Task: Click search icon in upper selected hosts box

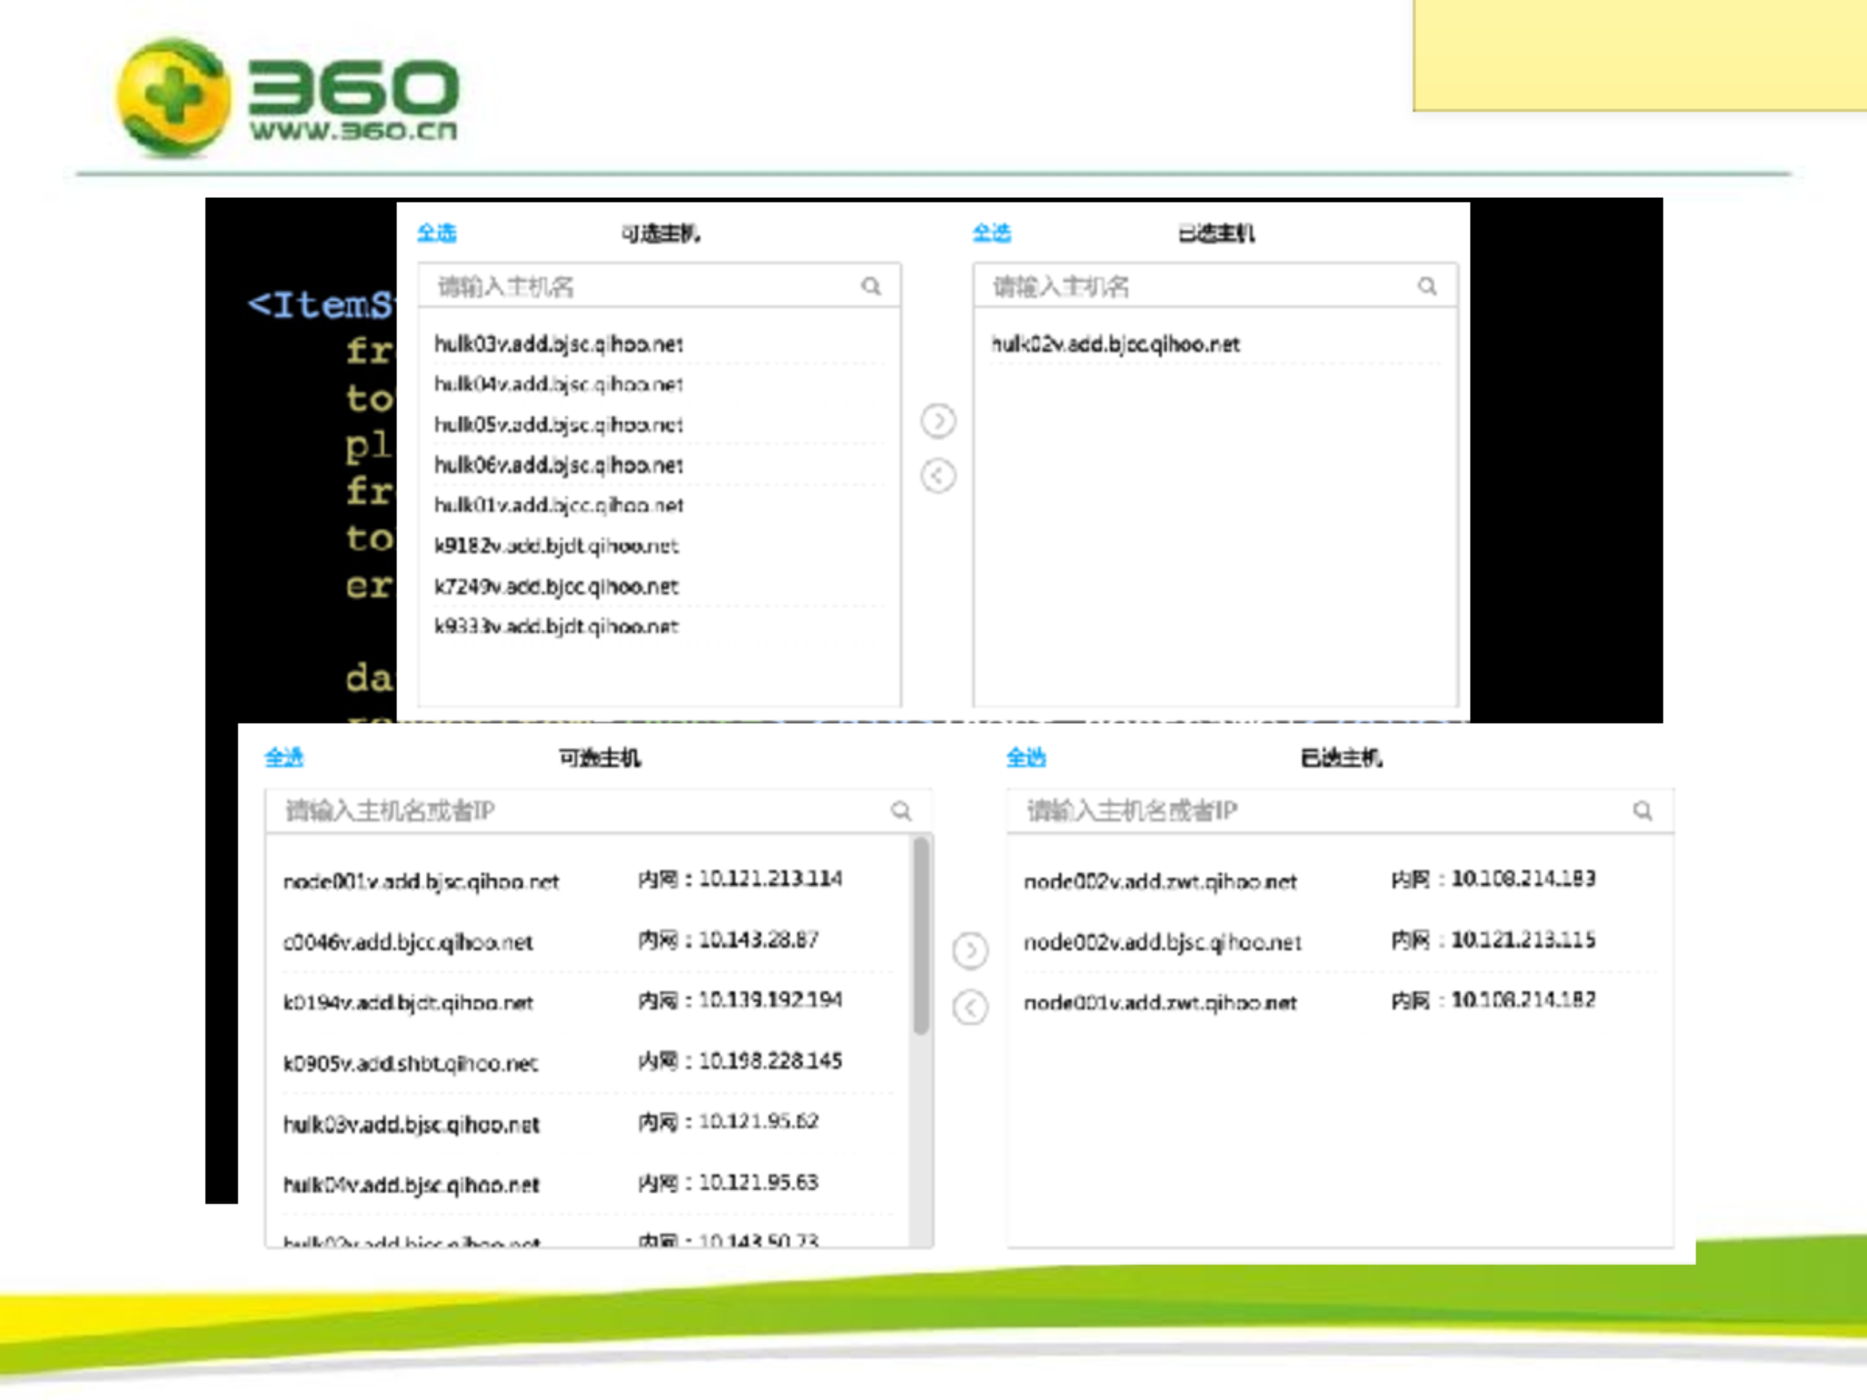Action: (x=1427, y=287)
